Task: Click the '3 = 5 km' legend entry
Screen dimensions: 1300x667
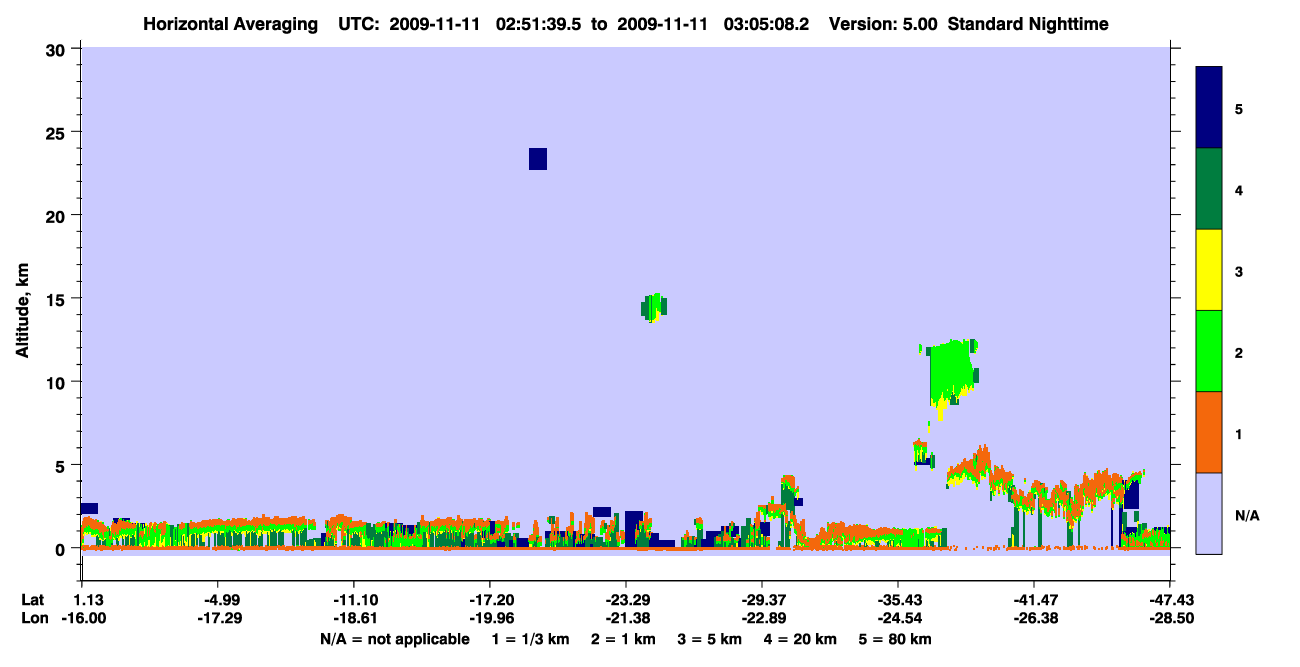Action: 710,639
